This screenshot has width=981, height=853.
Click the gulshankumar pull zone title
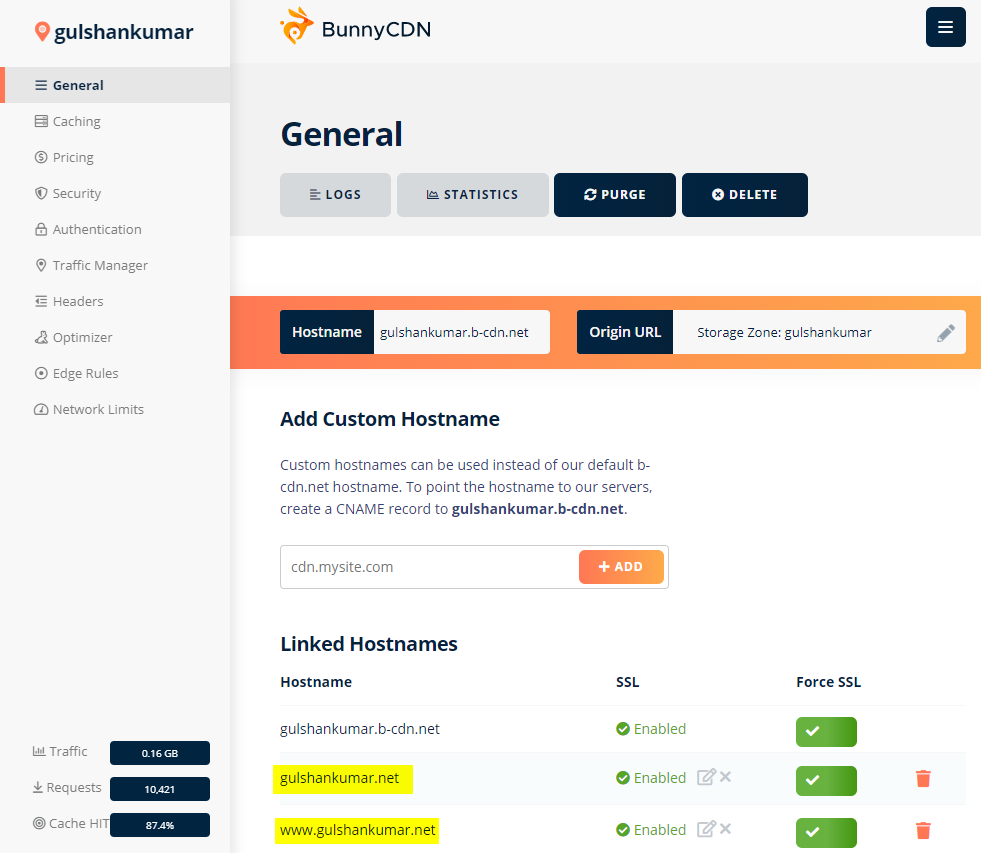(123, 32)
